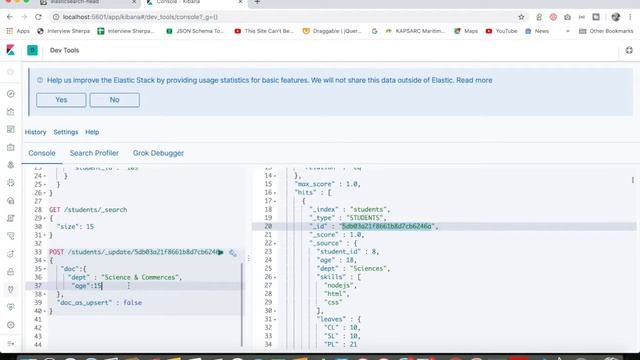640x360 pixels.
Task: Open the Settings menu
Action: click(x=66, y=132)
